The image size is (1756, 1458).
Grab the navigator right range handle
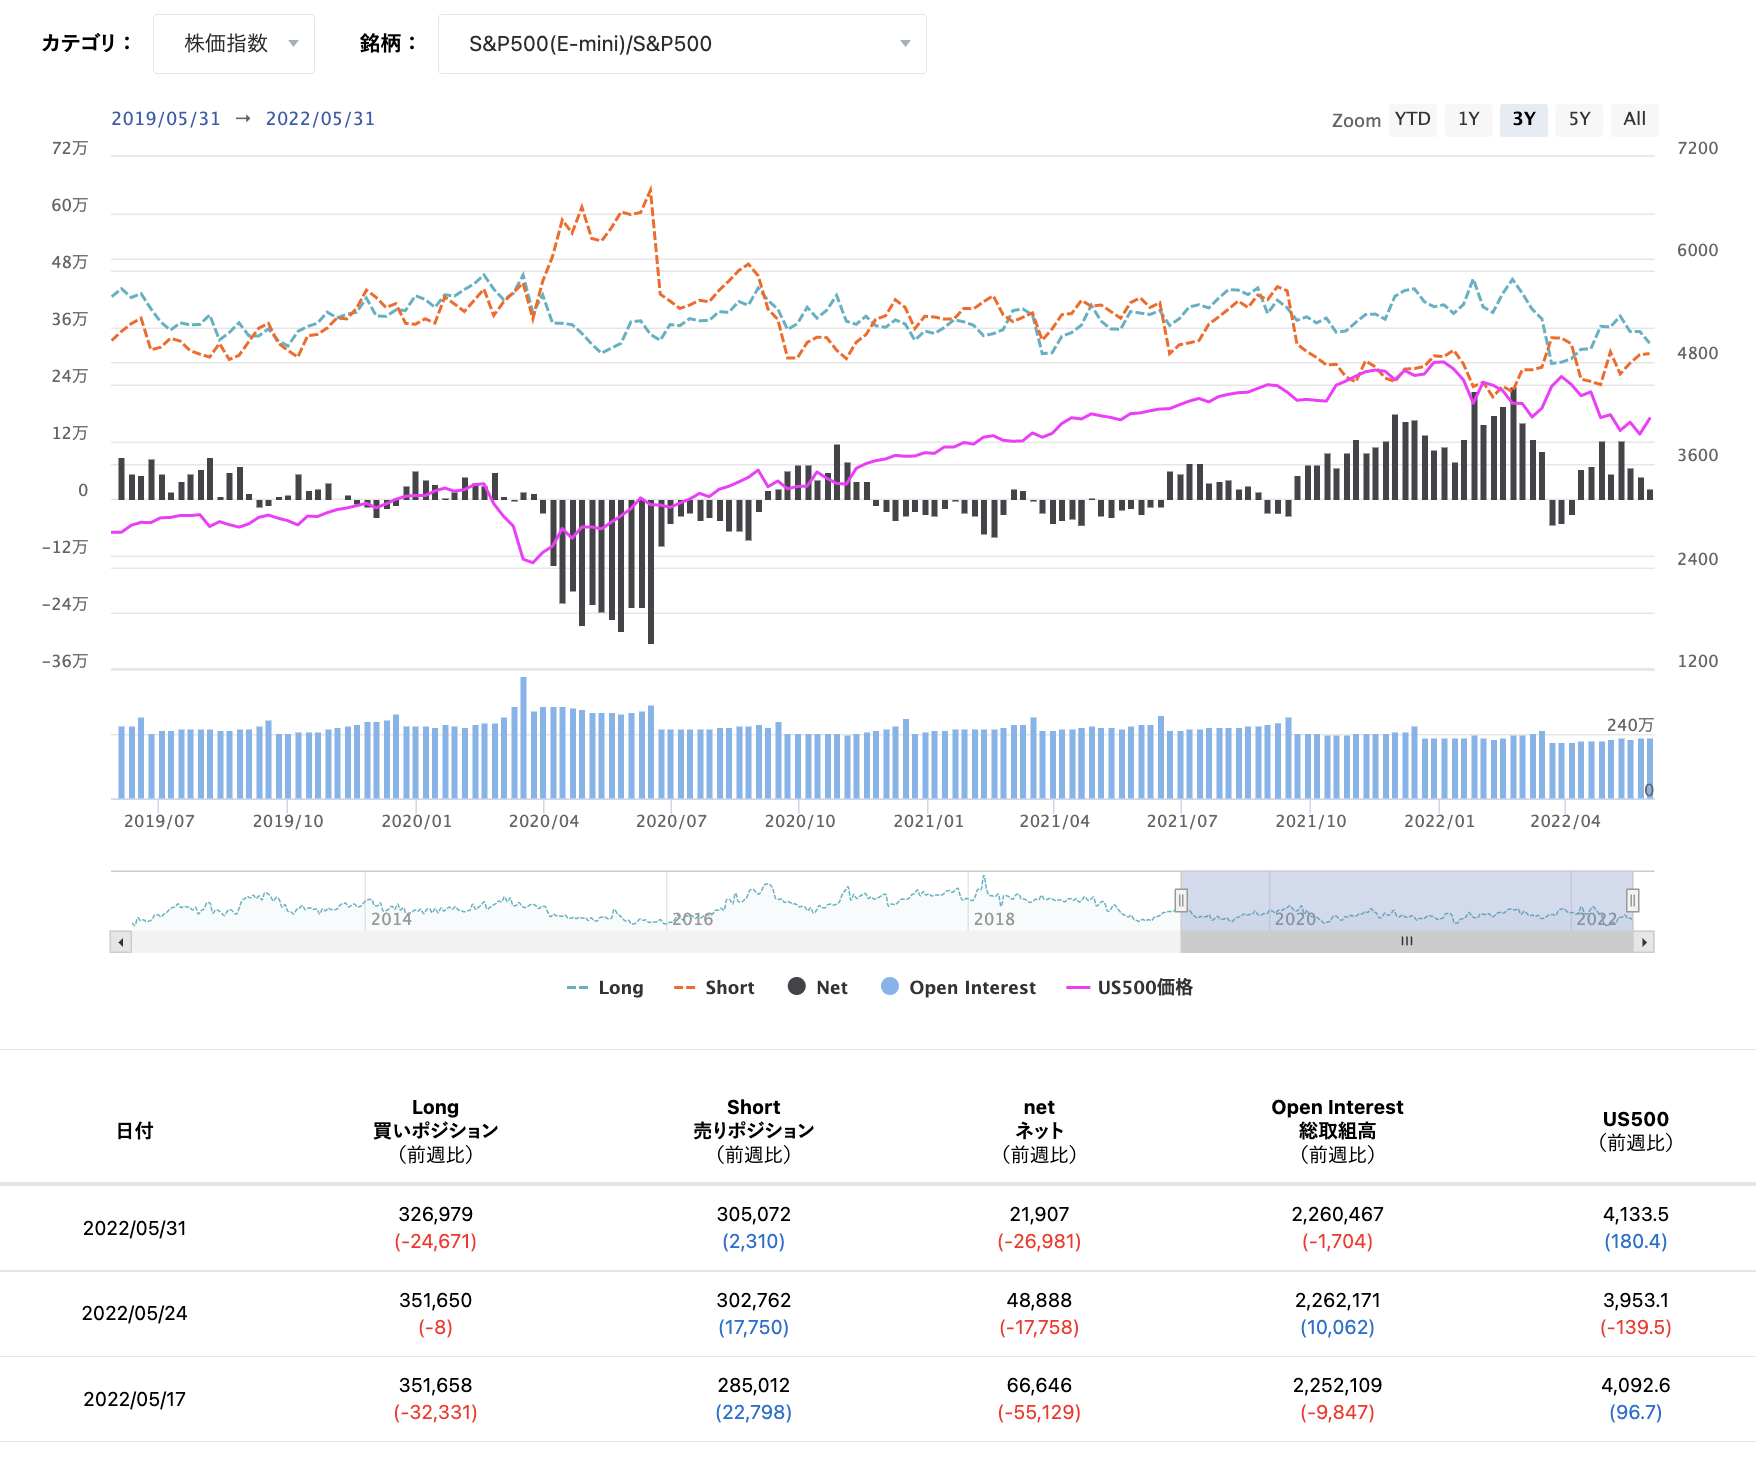coord(1633,901)
